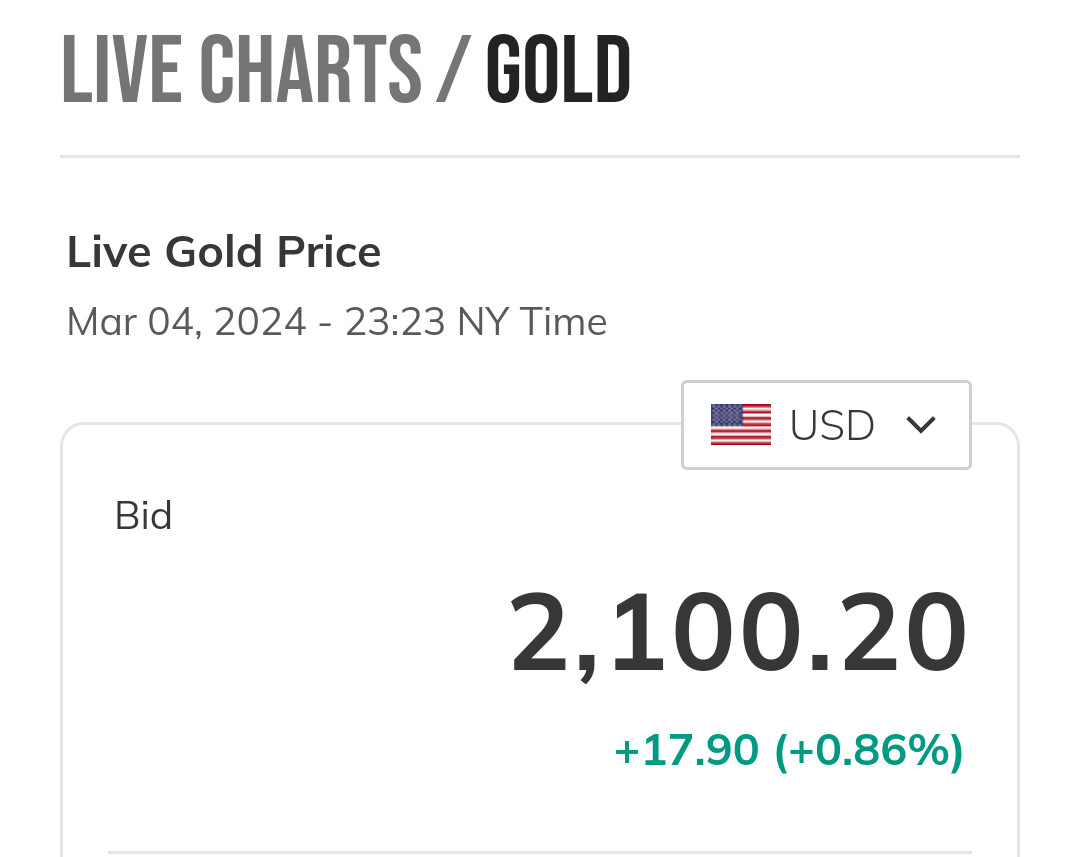Click the NY Time label
This screenshot has width=1080, height=857.
pos(532,322)
